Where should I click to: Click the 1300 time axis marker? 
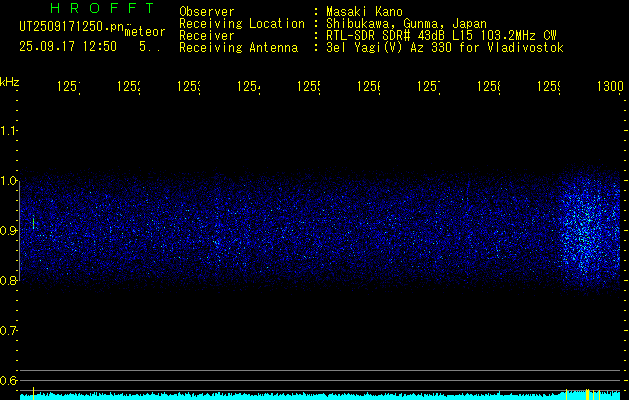coord(610,88)
